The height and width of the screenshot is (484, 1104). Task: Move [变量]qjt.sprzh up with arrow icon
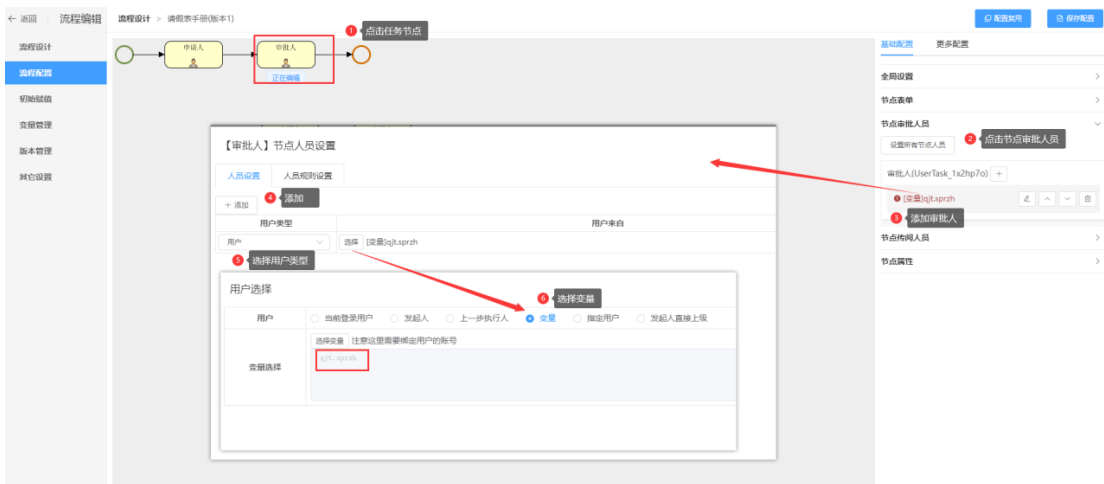[x=1047, y=199]
